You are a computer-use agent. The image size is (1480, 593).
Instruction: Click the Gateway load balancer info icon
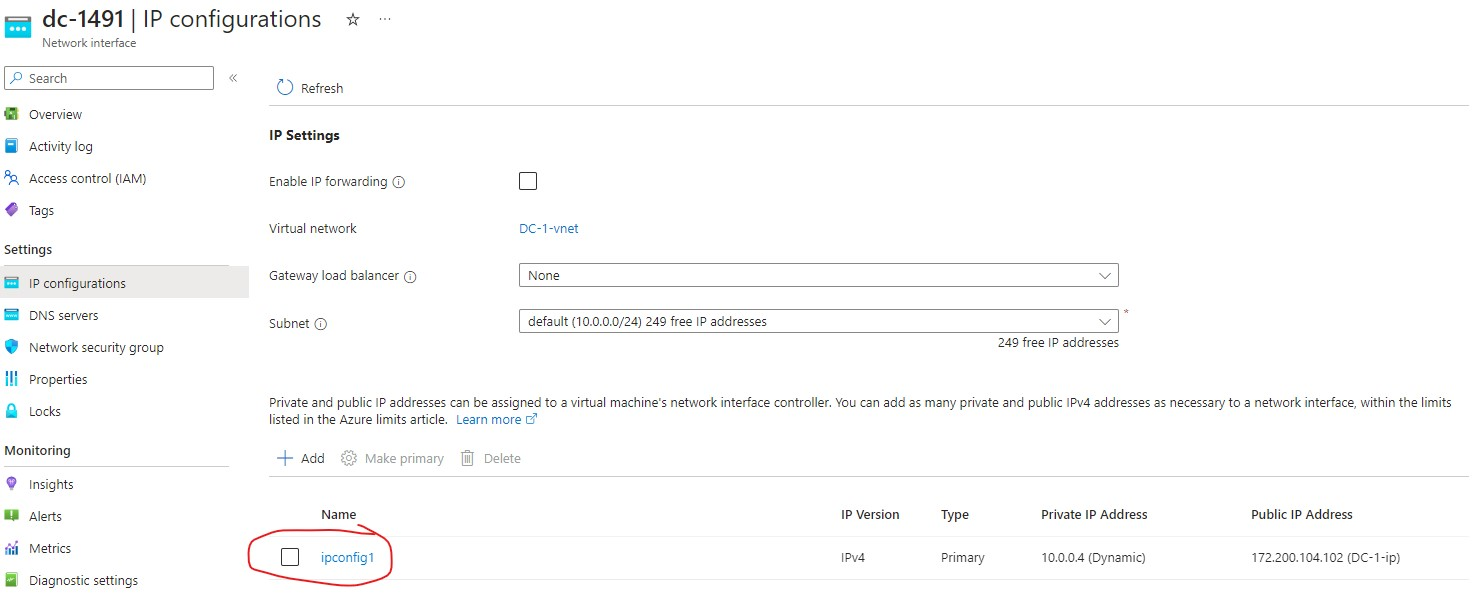pos(410,276)
